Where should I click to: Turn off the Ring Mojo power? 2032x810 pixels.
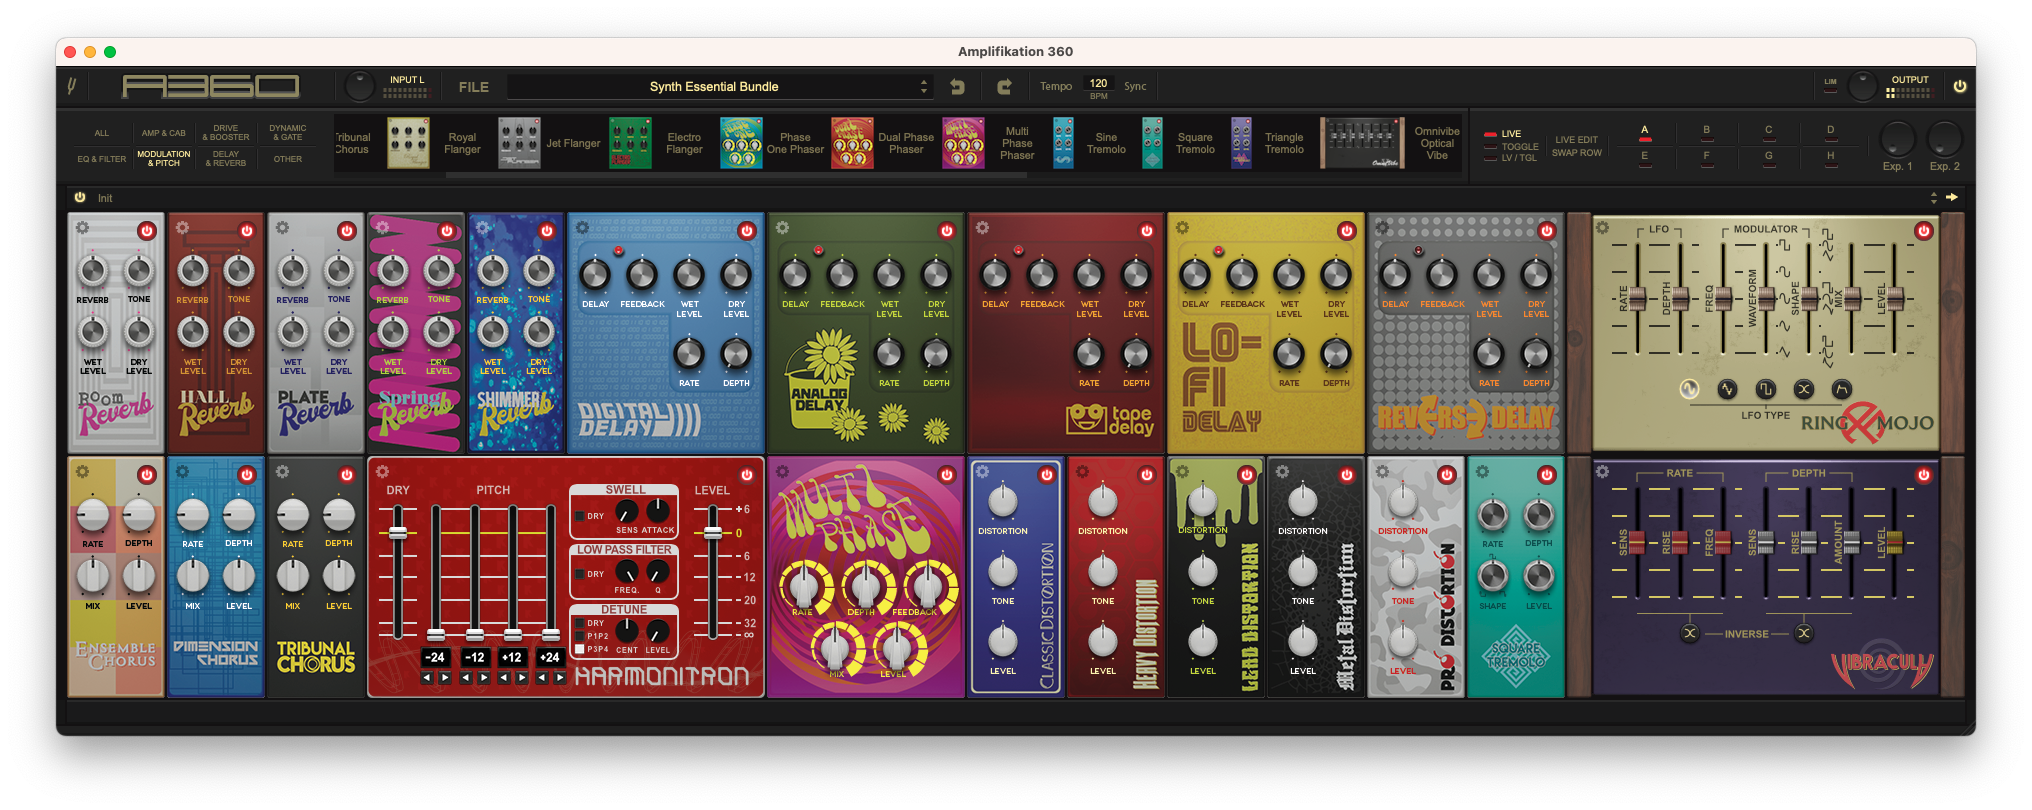click(x=1923, y=230)
